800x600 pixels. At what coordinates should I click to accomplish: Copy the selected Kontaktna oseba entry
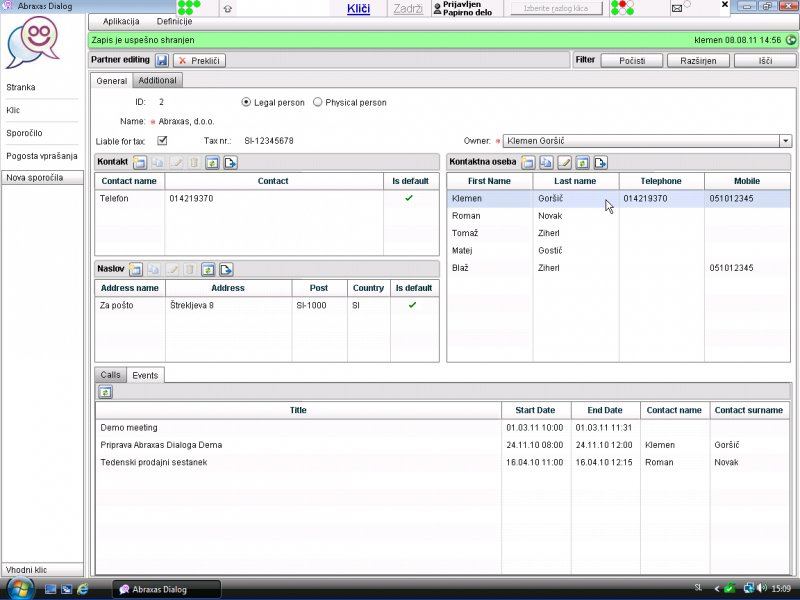coord(546,163)
